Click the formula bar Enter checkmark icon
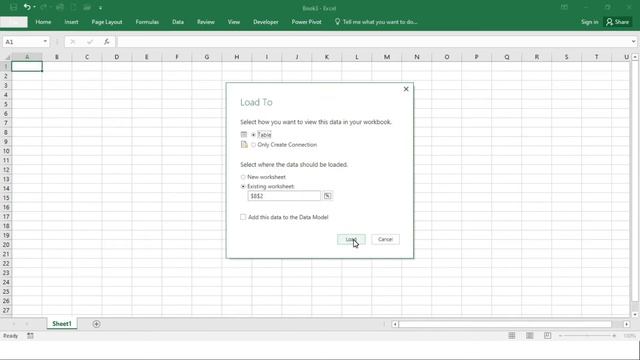Screen dimensions: 640x360 pyautogui.click(x=90, y=42)
